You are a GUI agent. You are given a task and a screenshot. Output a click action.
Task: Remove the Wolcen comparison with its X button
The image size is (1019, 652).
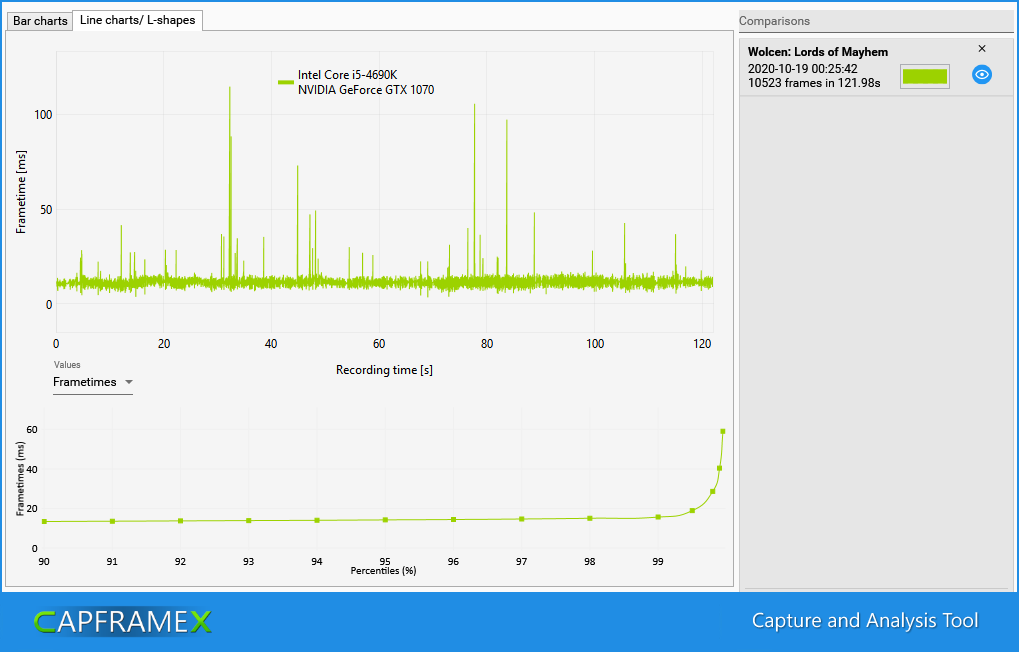(x=982, y=49)
